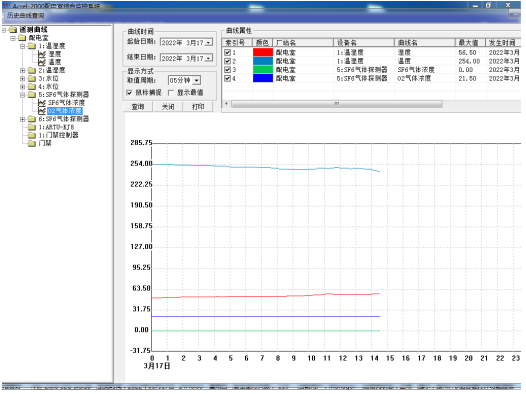Click the 颜色 column header
The image size is (526, 394).
[263, 43]
